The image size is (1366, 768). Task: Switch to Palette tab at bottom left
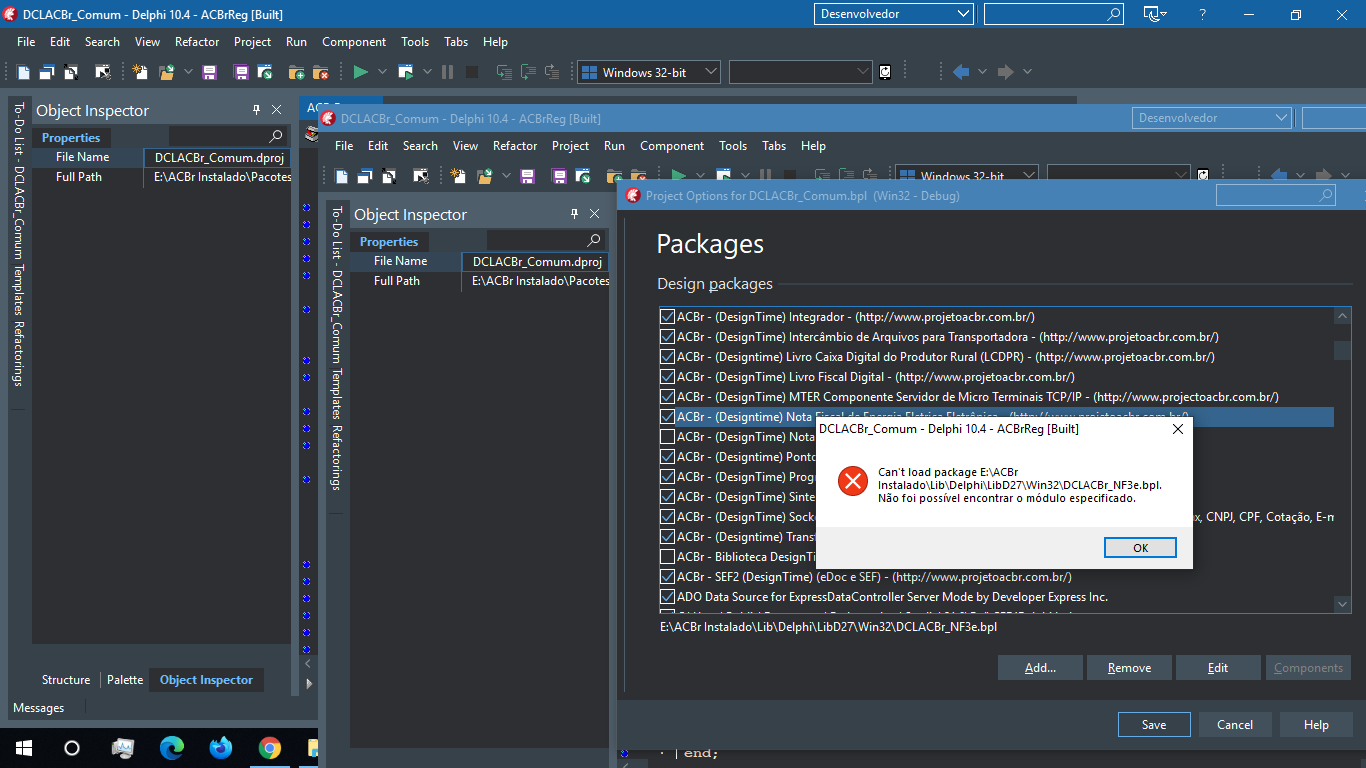coord(125,680)
